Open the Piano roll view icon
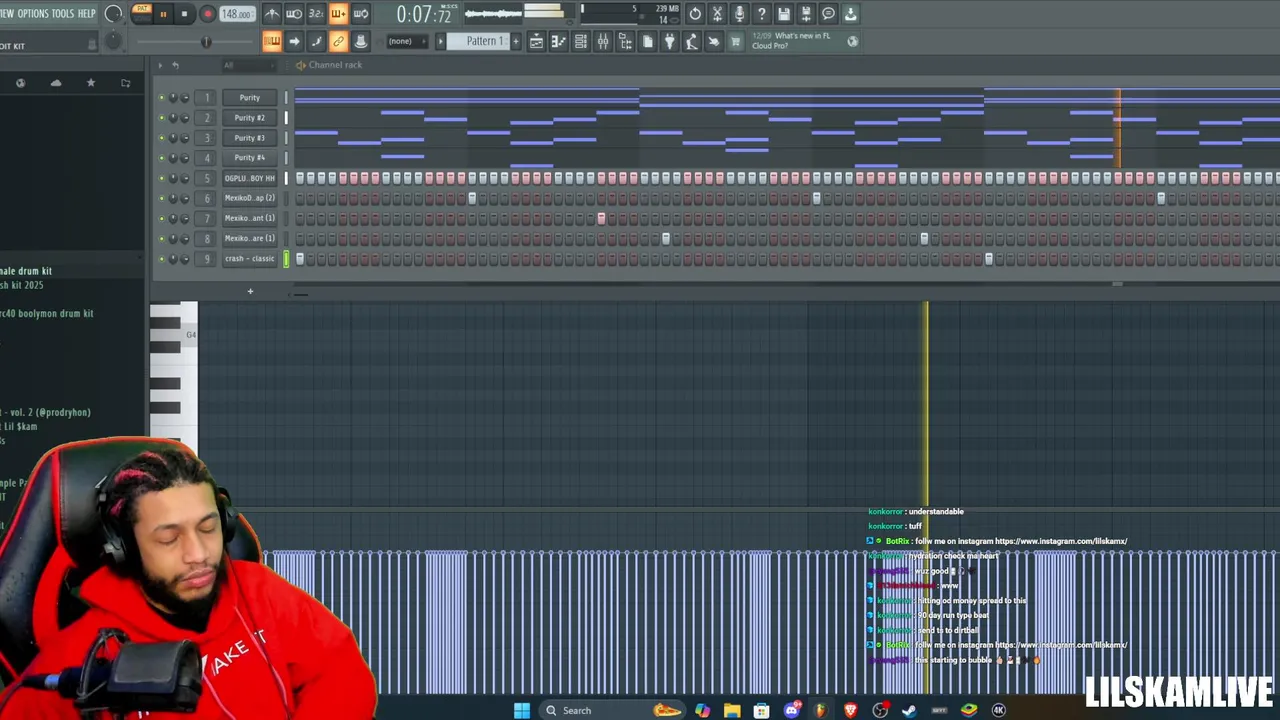 pyautogui.click(x=558, y=41)
